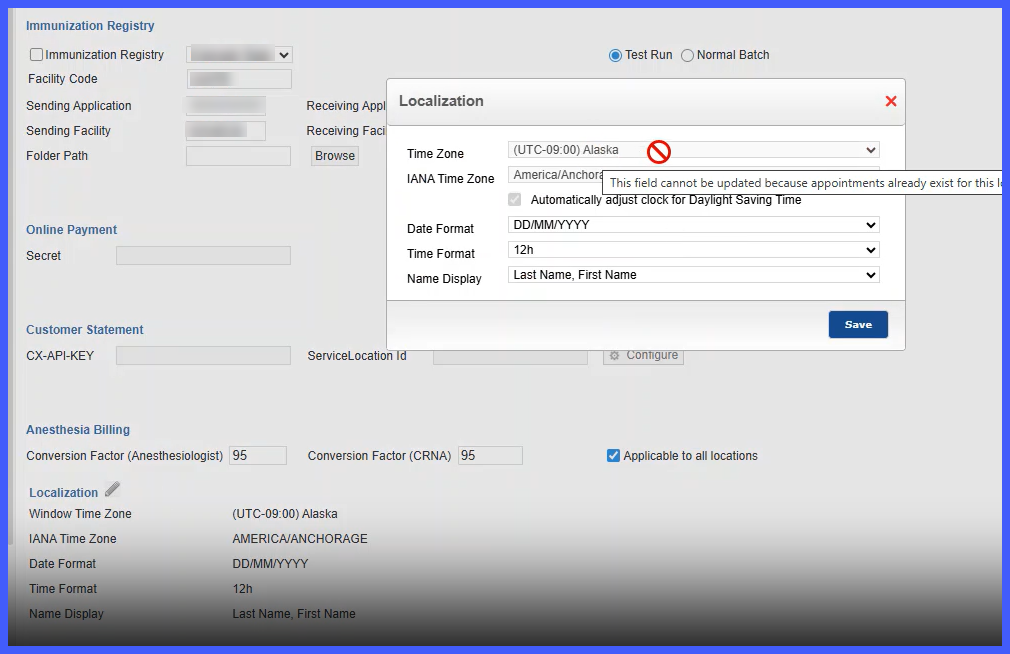Click the Browse button for Folder Path

335,156
